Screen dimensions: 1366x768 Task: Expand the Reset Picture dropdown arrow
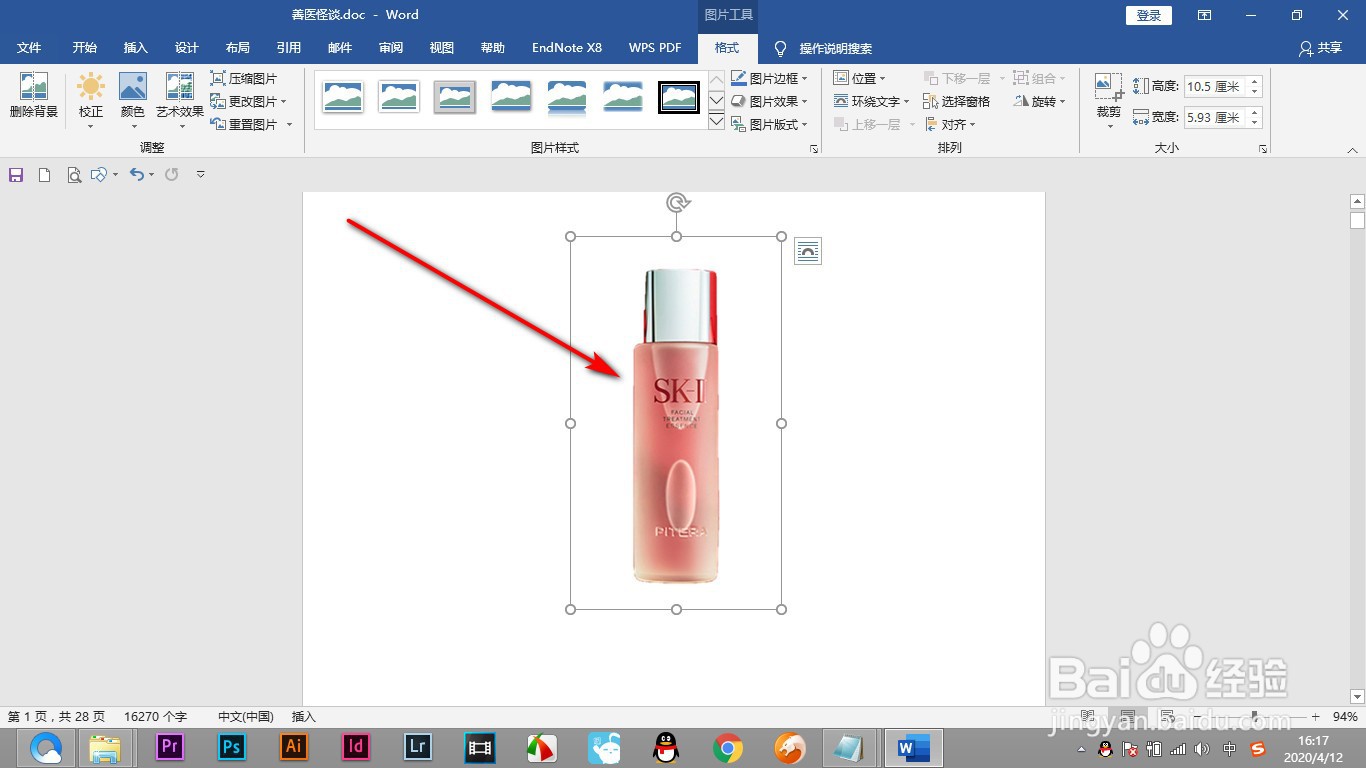(x=289, y=124)
